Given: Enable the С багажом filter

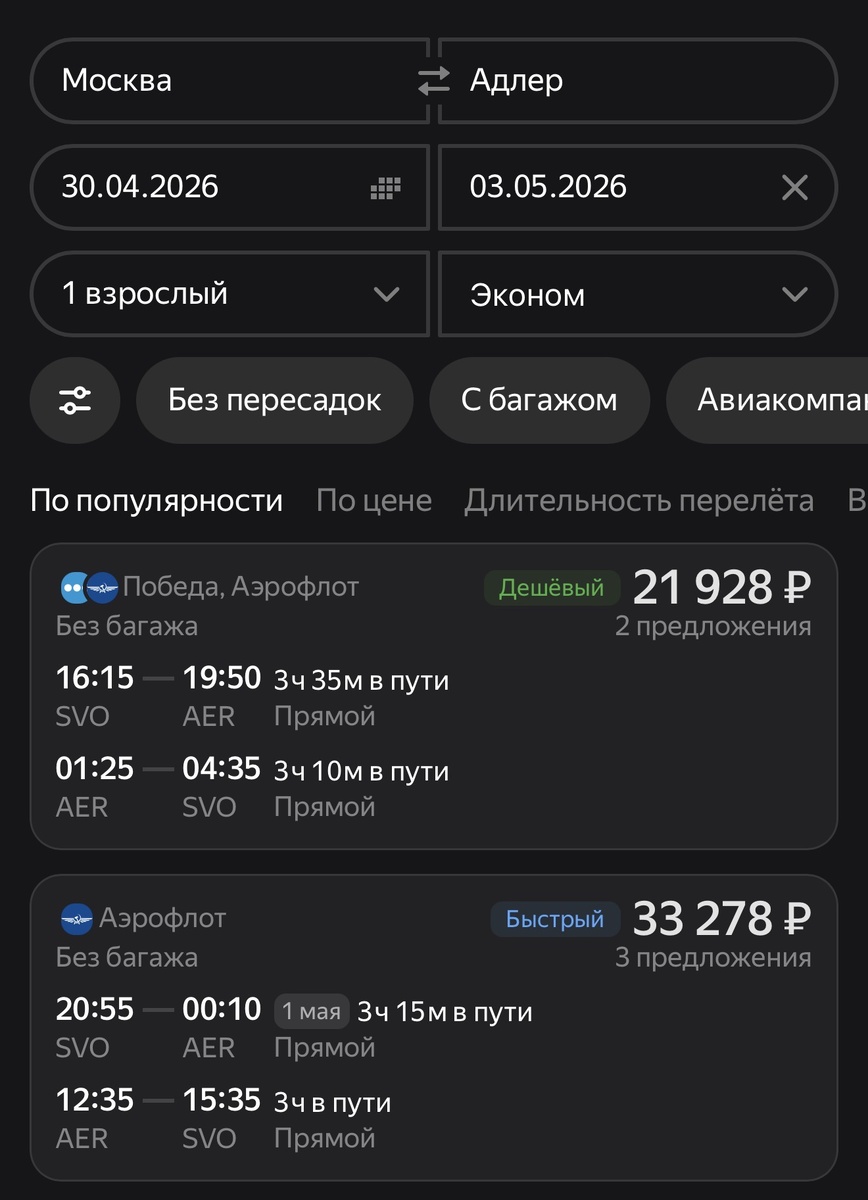Looking at the screenshot, I should [x=539, y=400].
